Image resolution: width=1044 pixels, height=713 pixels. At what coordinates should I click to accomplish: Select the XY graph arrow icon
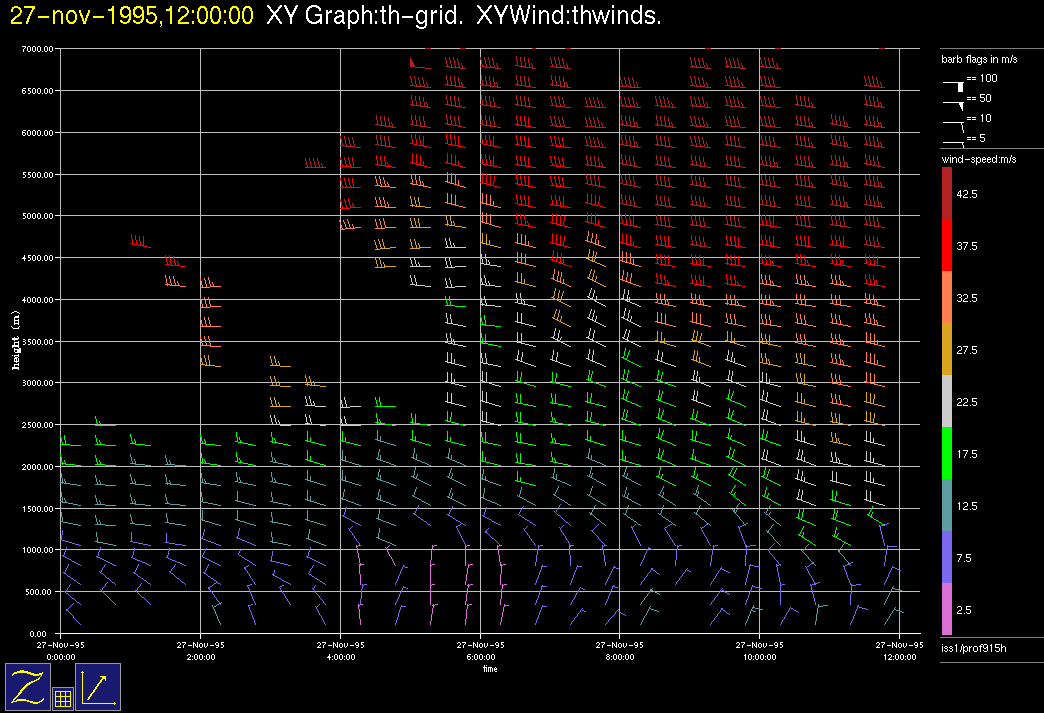(x=98, y=687)
